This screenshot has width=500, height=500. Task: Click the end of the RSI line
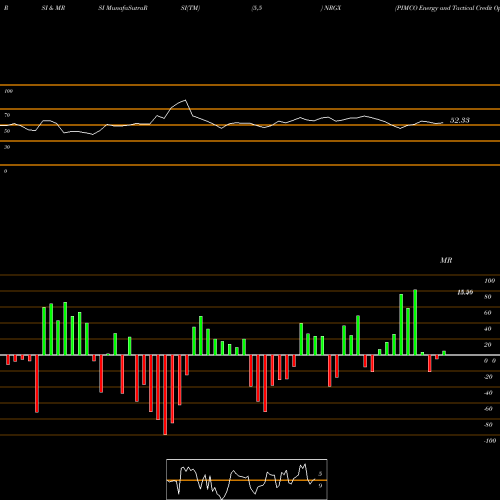tap(443, 123)
